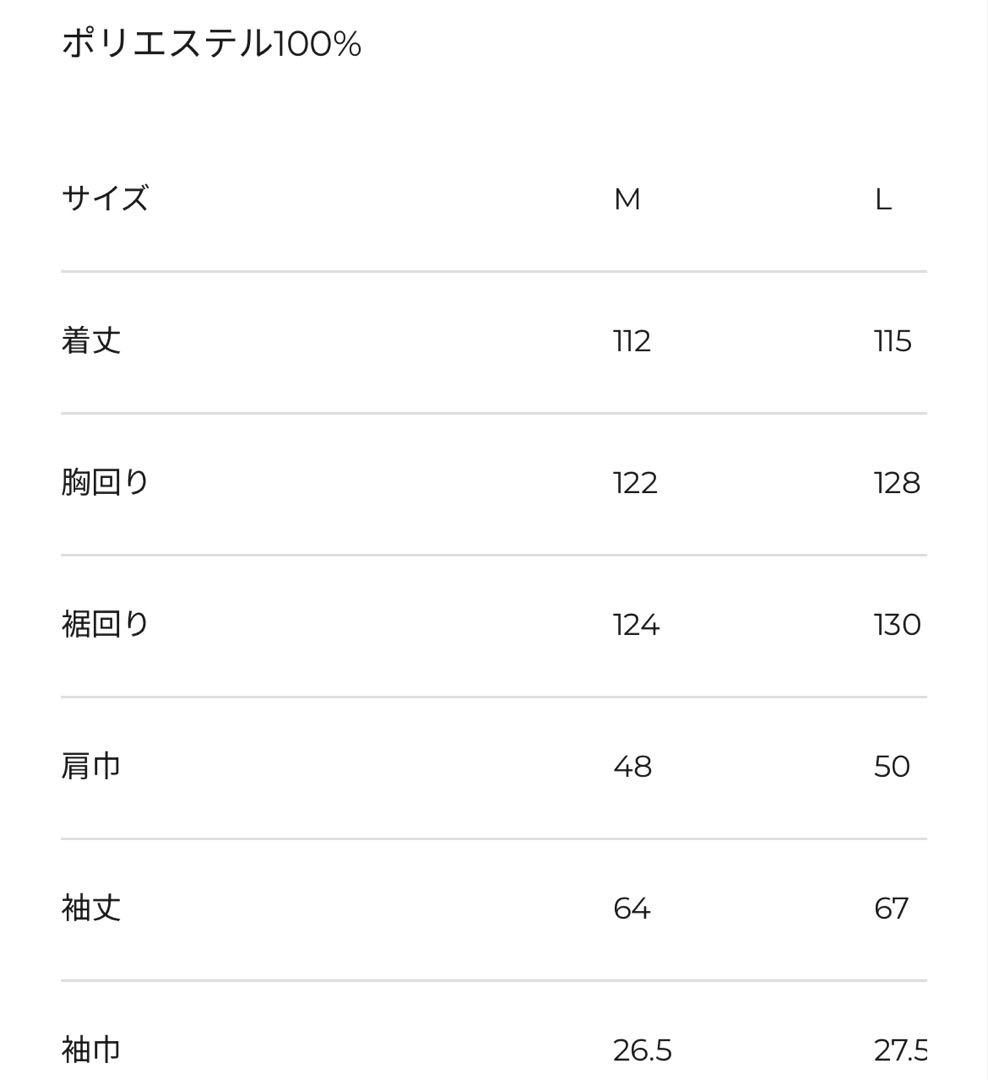Click the 胸回り value 122 for M
Viewport: 988px width, 1080px height.
pyautogui.click(x=635, y=484)
